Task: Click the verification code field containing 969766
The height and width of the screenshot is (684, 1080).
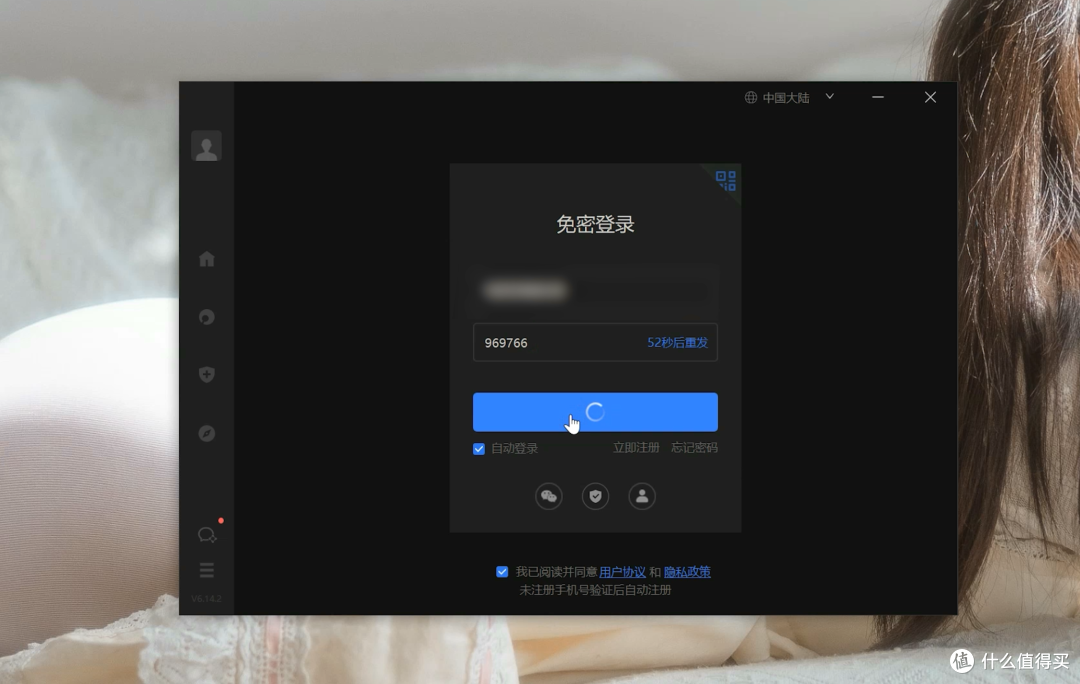Action: point(595,342)
